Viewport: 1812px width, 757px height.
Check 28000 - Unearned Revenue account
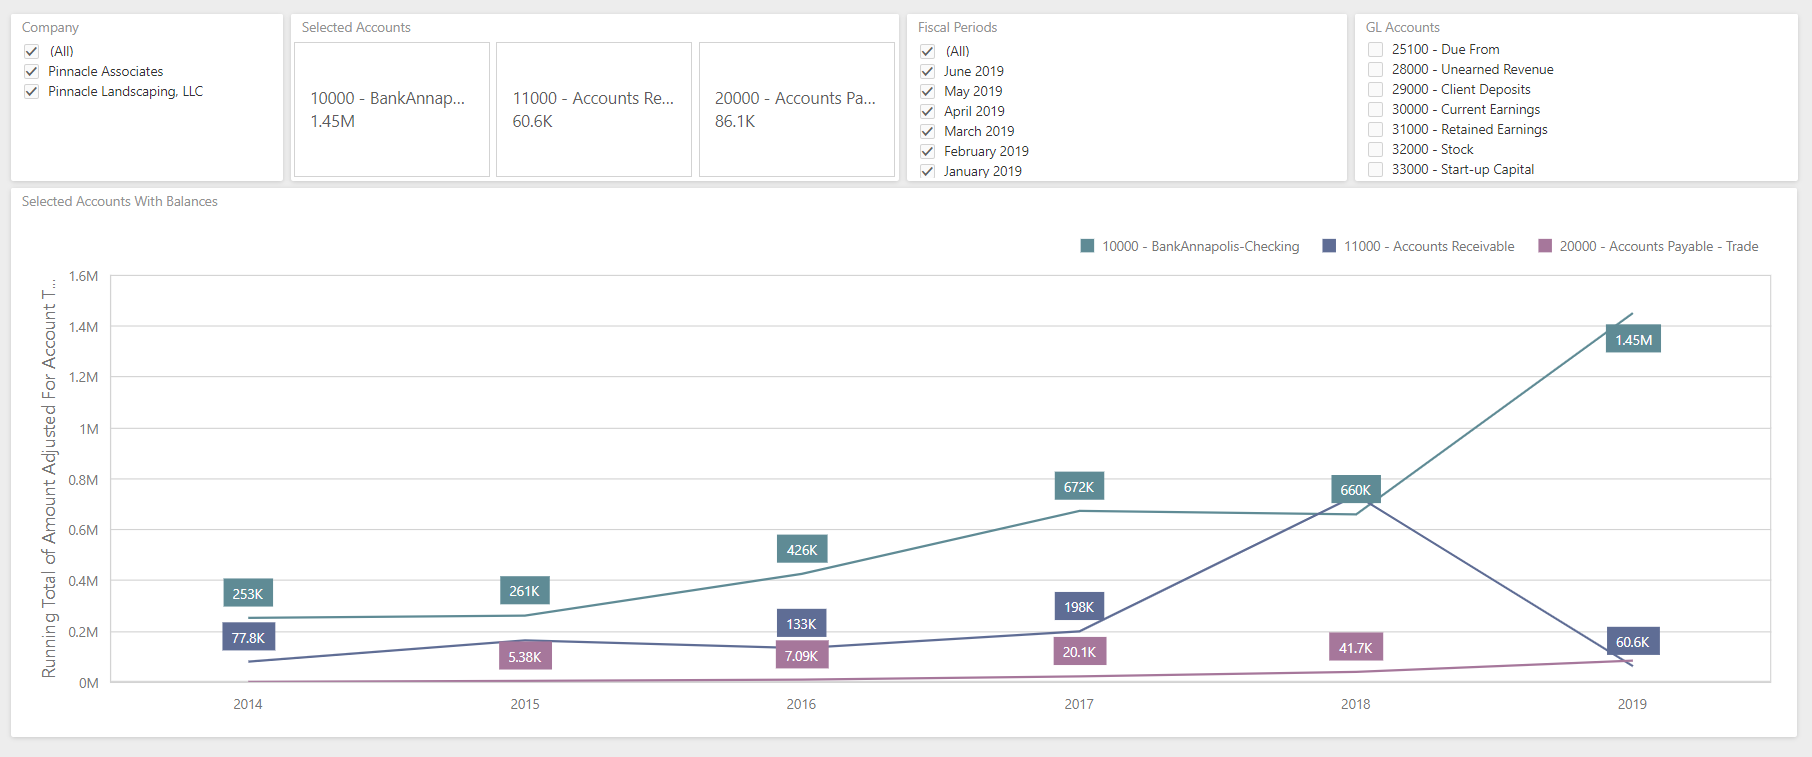pyautogui.click(x=1375, y=69)
